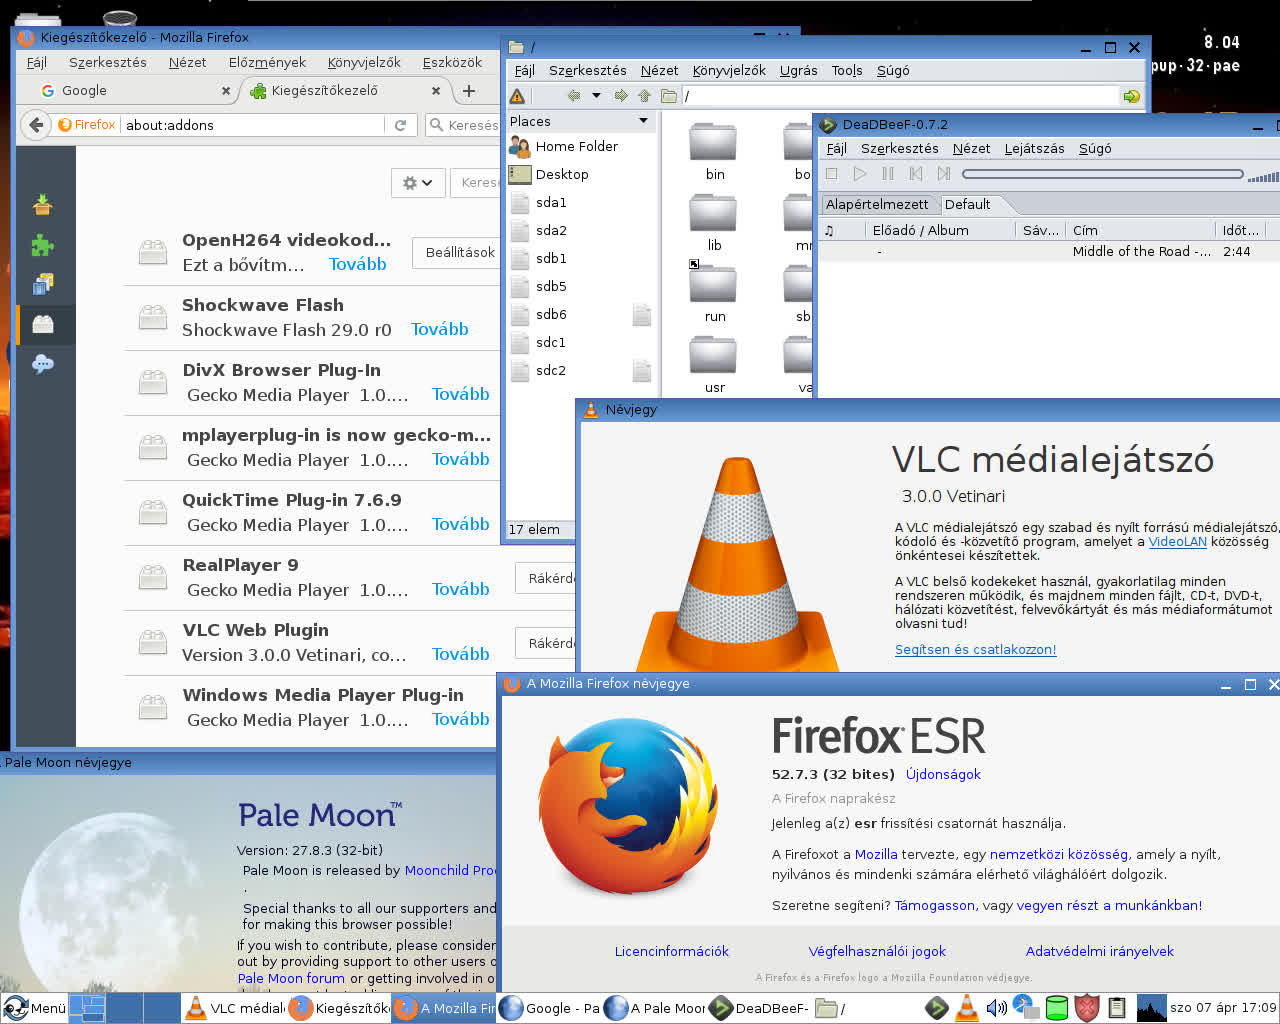The width and height of the screenshot is (1280, 1024).
Task: Open the Tools menu in file manager
Action: [x=847, y=70]
